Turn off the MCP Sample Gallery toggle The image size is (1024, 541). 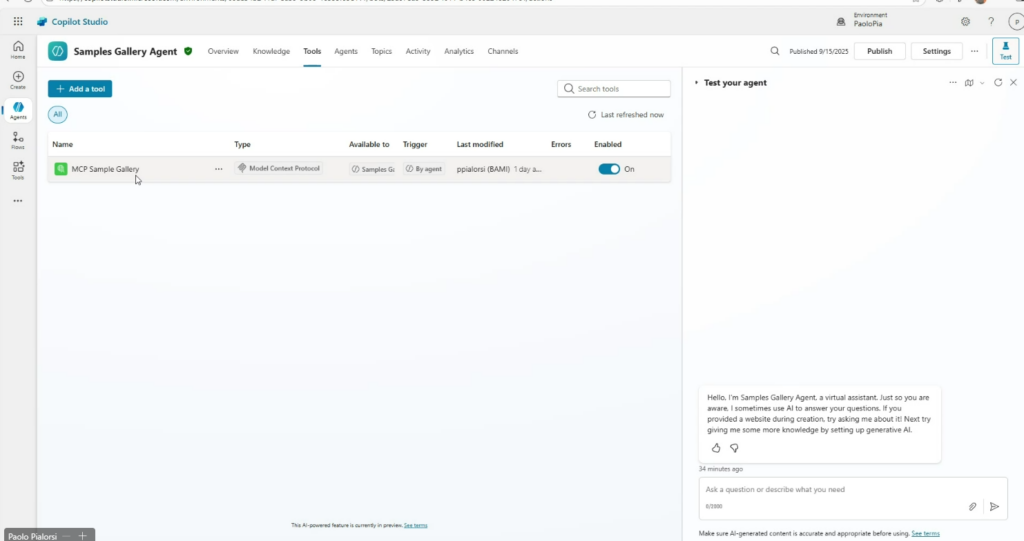point(609,169)
